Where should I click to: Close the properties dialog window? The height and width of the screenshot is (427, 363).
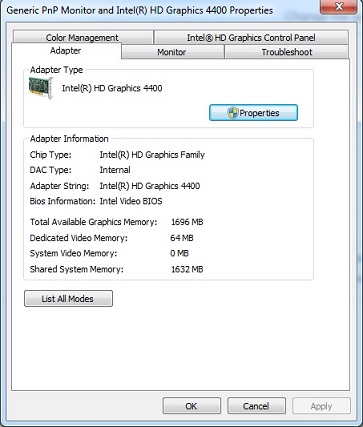339,6
